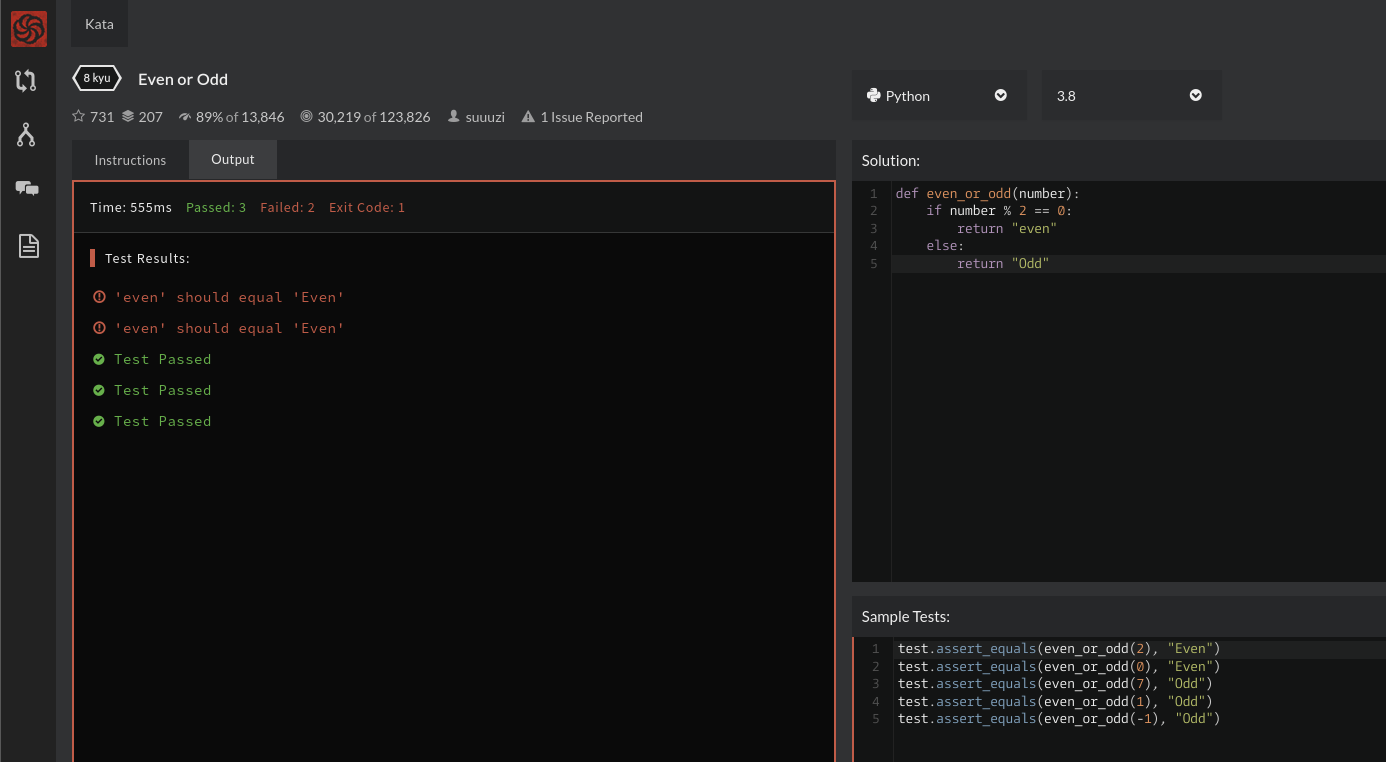The height and width of the screenshot is (762, 1386).
Task: Open author suuuzi's profile link
Action: tap(485, 117)
